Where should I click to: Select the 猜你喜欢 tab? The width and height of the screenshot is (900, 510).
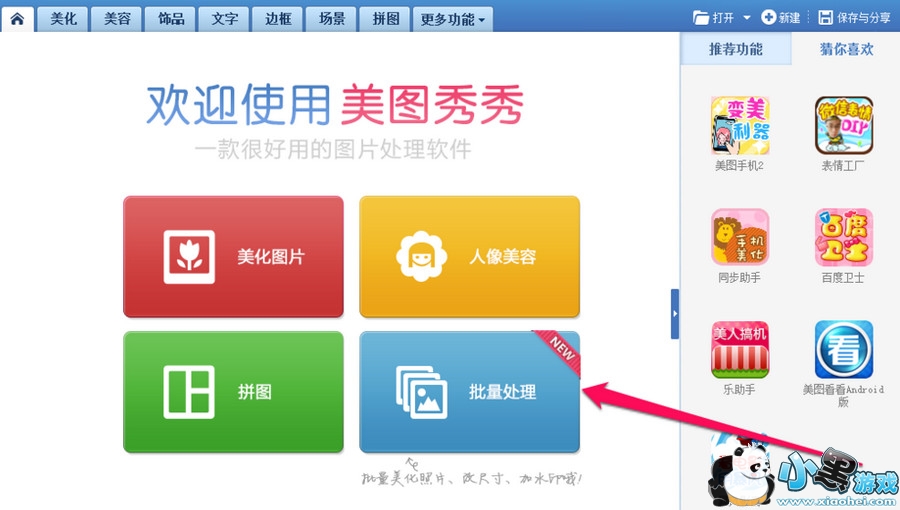coord(846,49)
